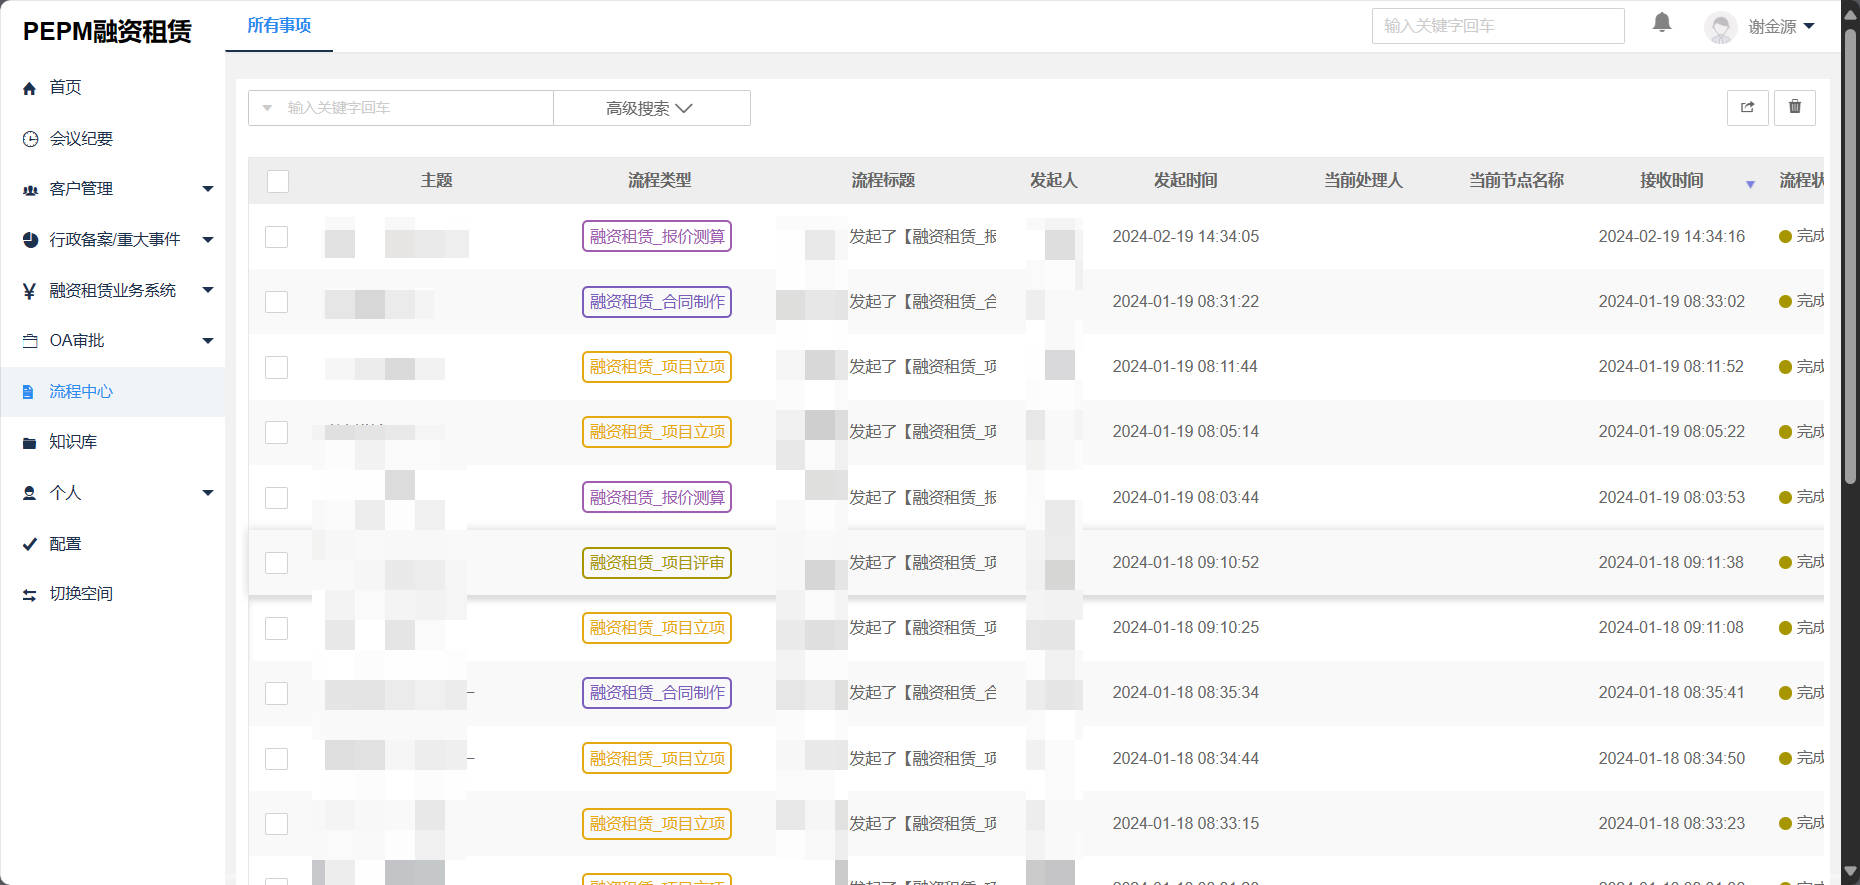Open 会议纪要 clock icon in sidebar
Viewport: 1860px width, 885px height.
(30, 139)
